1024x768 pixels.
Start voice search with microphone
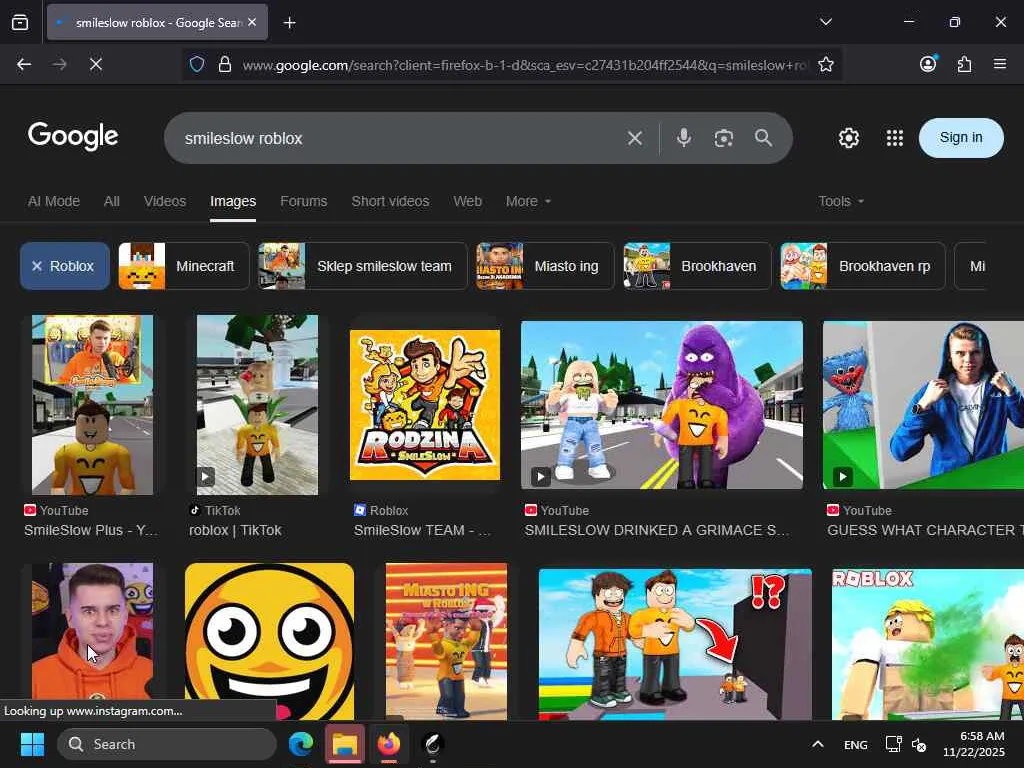pos(684,138)
